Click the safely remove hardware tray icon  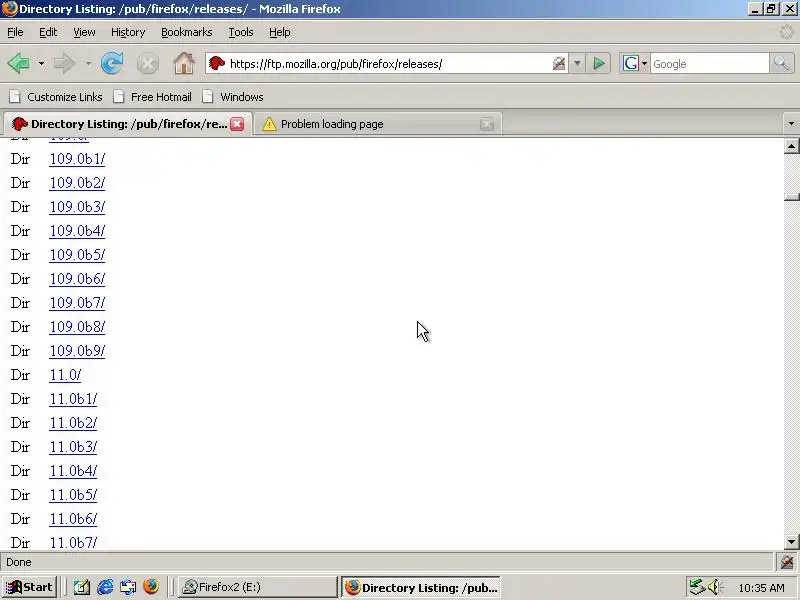(x=696, y=587)
